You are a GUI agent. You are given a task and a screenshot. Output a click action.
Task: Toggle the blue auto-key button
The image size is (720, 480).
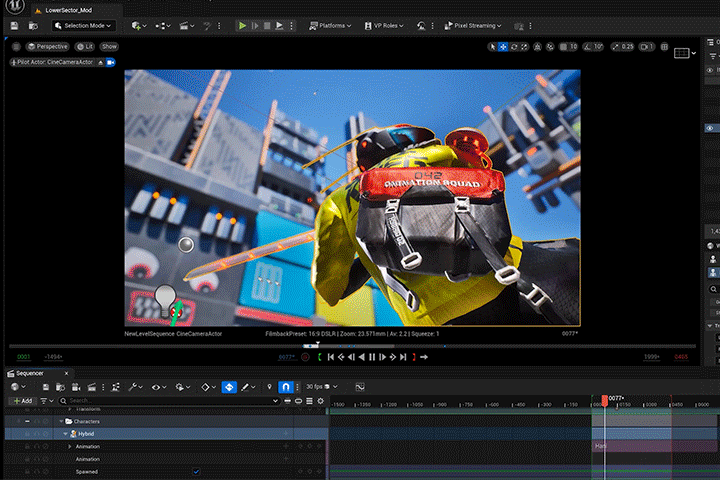[229, 387]
